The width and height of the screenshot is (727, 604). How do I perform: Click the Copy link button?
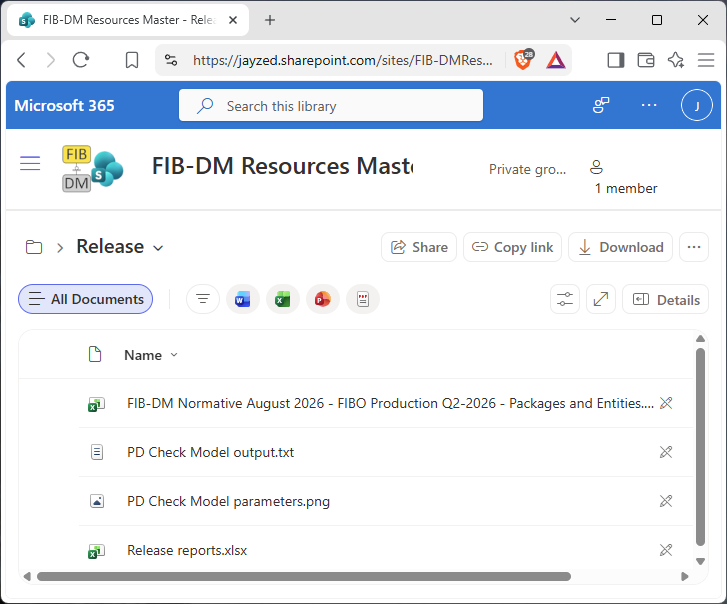click(x=512, y=247)
